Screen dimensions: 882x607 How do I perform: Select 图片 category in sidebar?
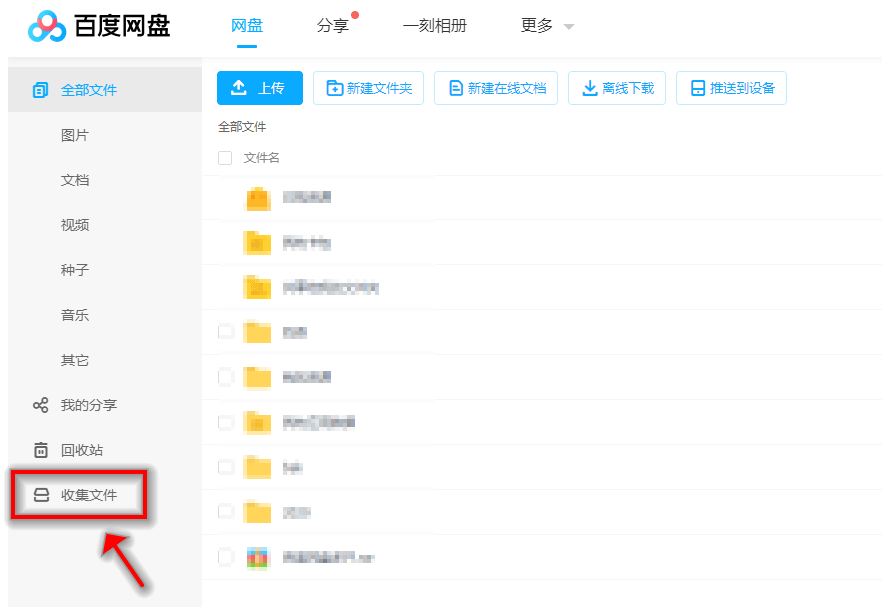75,135
